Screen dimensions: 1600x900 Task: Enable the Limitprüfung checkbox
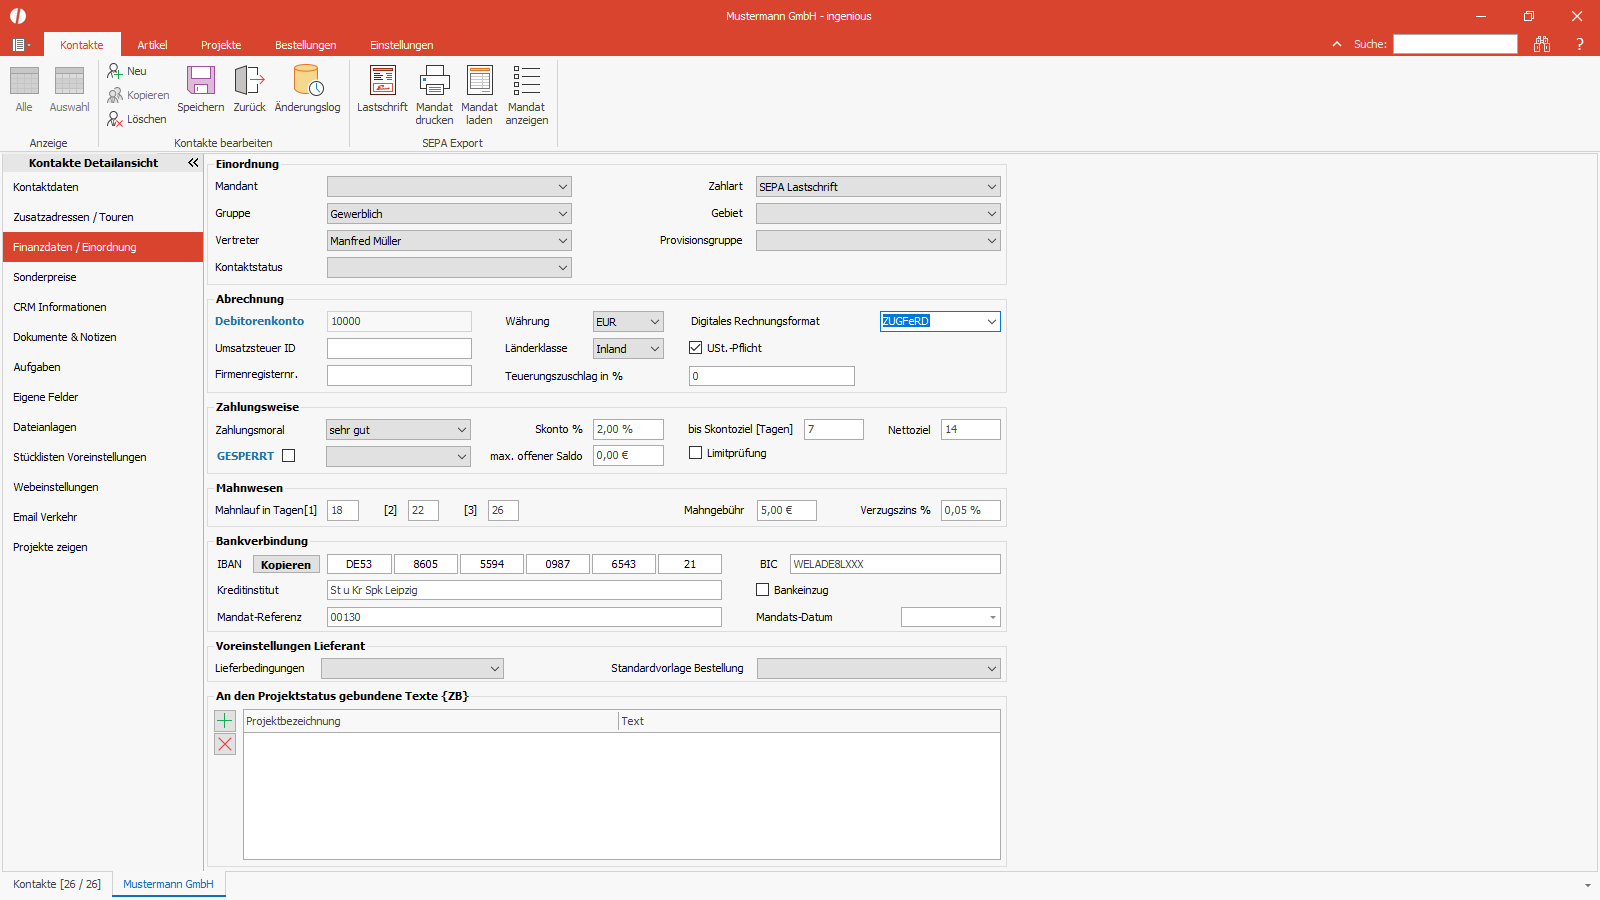point(695,453)
